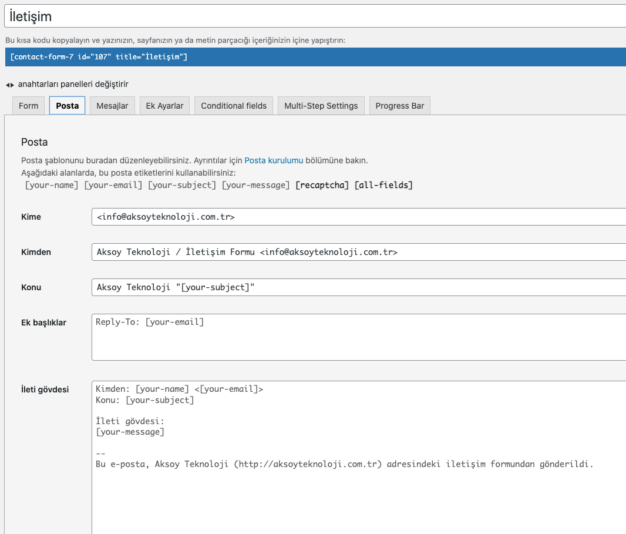Screen dimensions: 626x534
Task: Click the bold [all-fields] mail-tag
Action: click(383, 185)
